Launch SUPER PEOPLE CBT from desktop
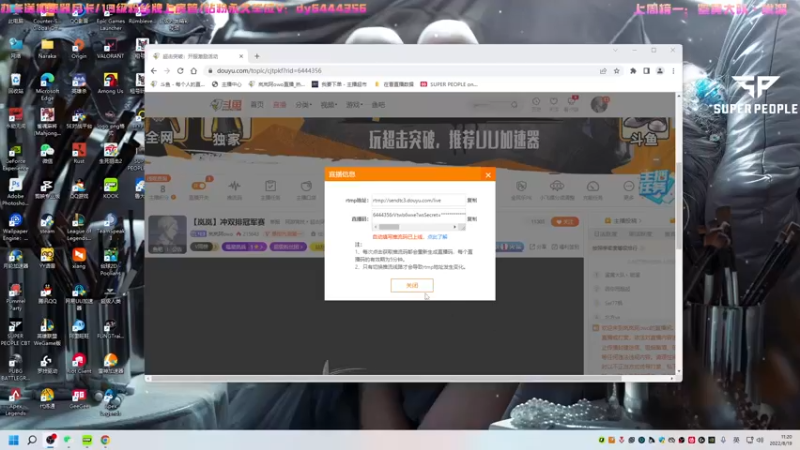 [x=15, y=332]
